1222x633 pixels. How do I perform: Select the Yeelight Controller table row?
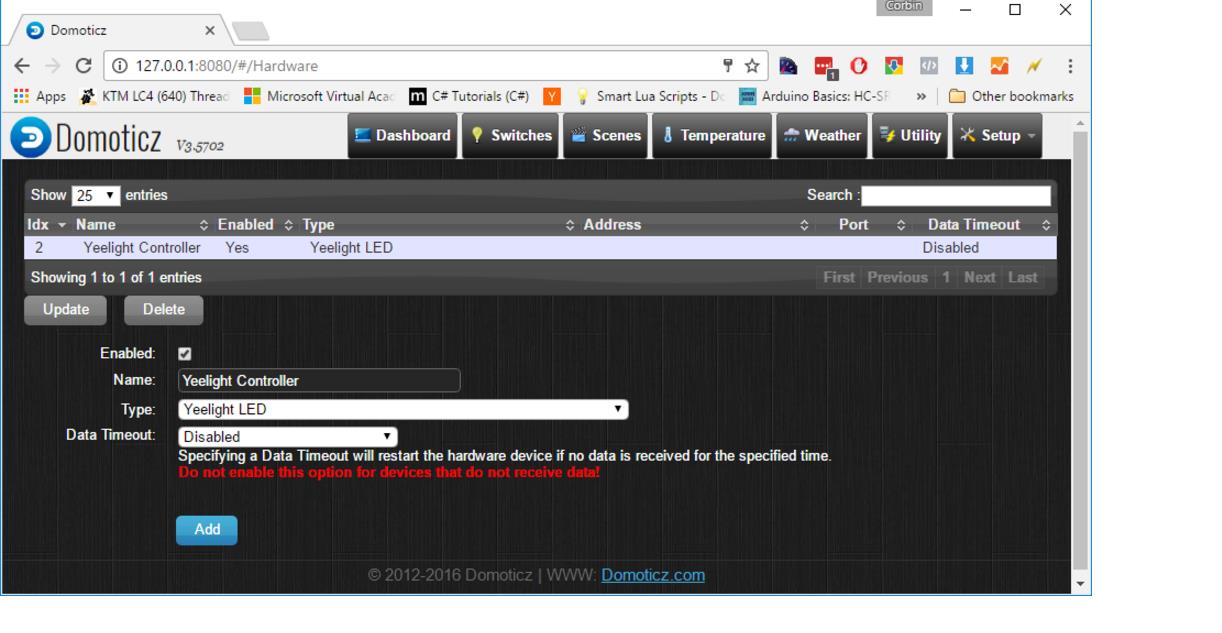point(540,248)
